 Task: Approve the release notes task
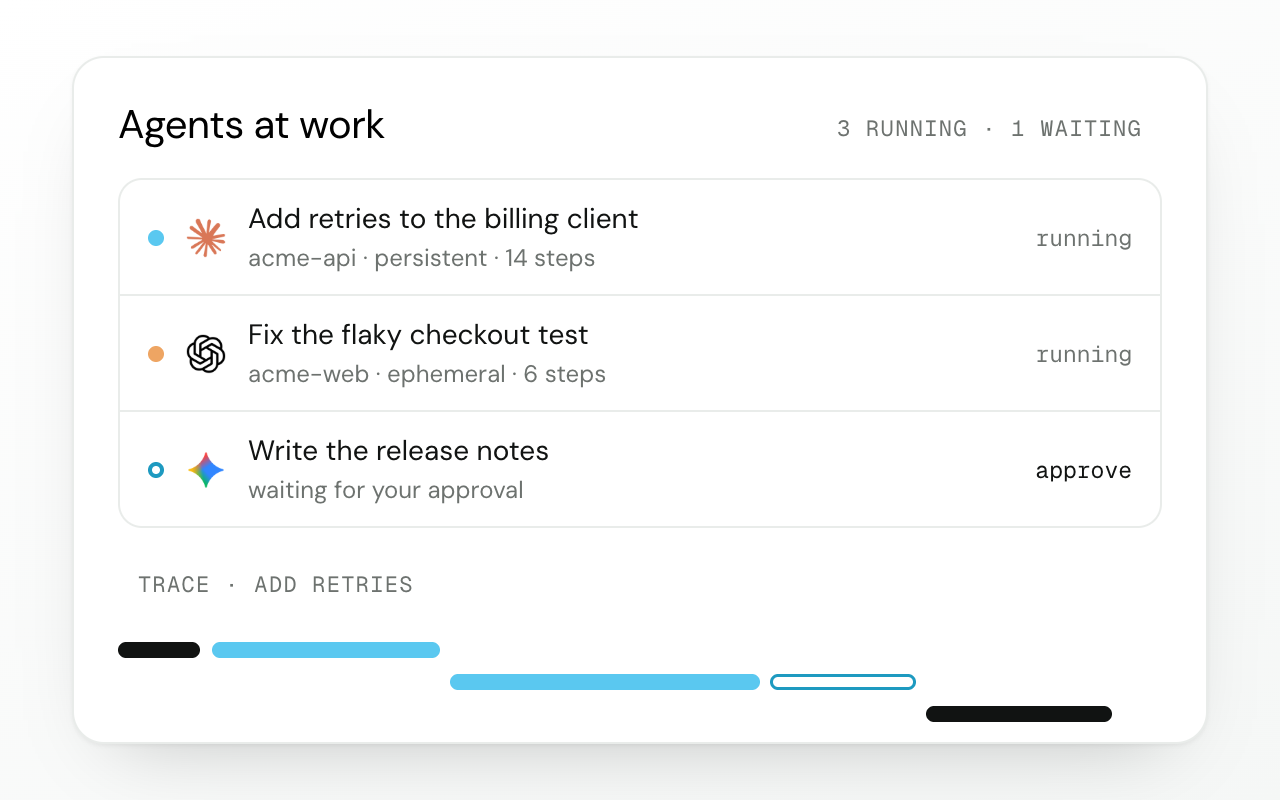[x=1083, y=471]
